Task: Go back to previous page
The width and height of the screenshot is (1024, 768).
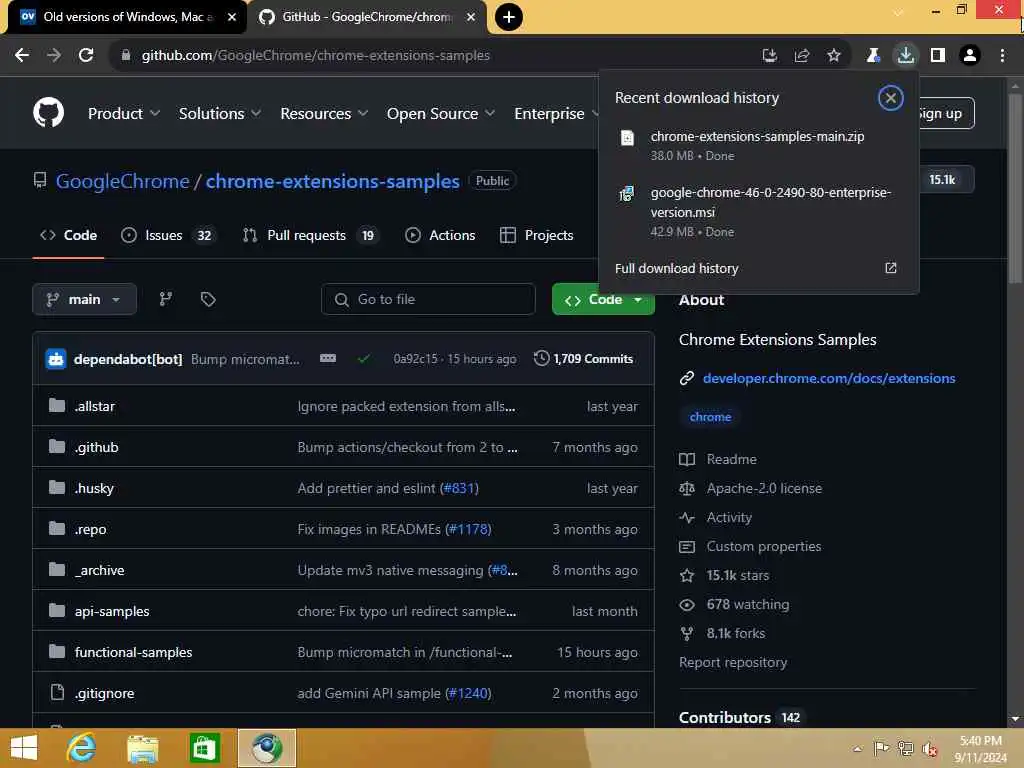Action: coord(22,56)
